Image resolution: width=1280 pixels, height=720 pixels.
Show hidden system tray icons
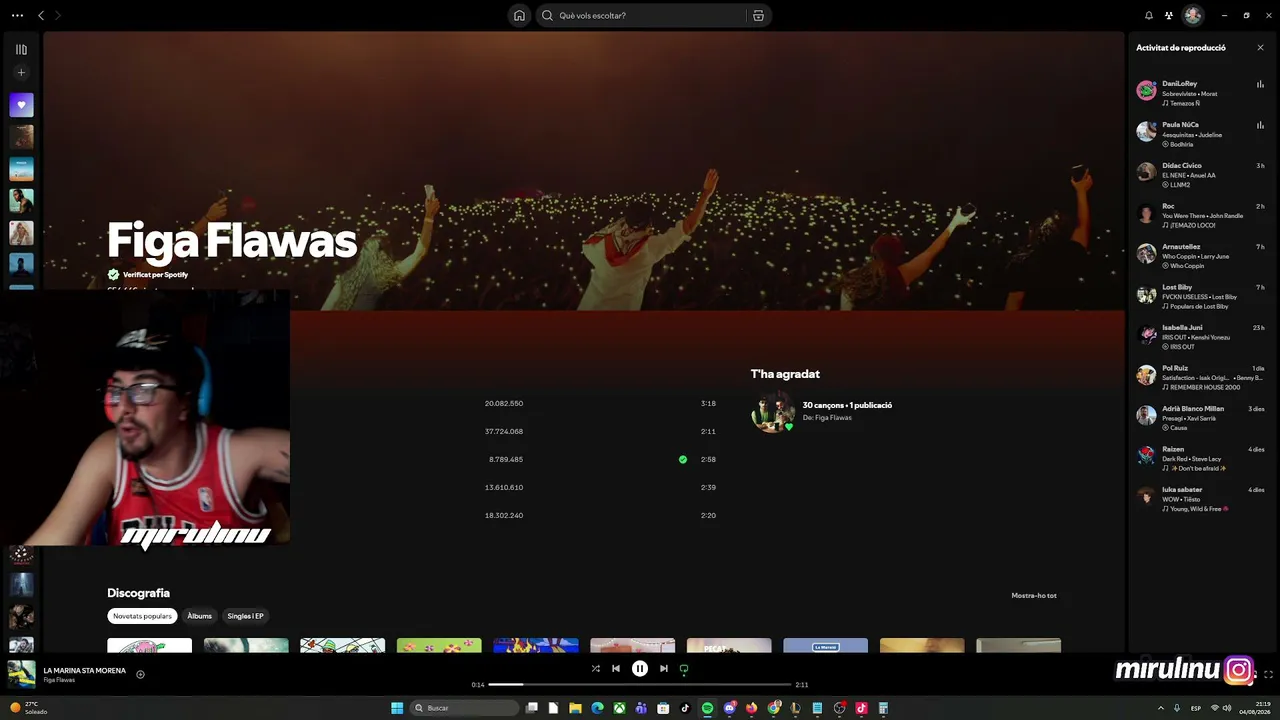pyautogui.click(x=1160, y=708)
